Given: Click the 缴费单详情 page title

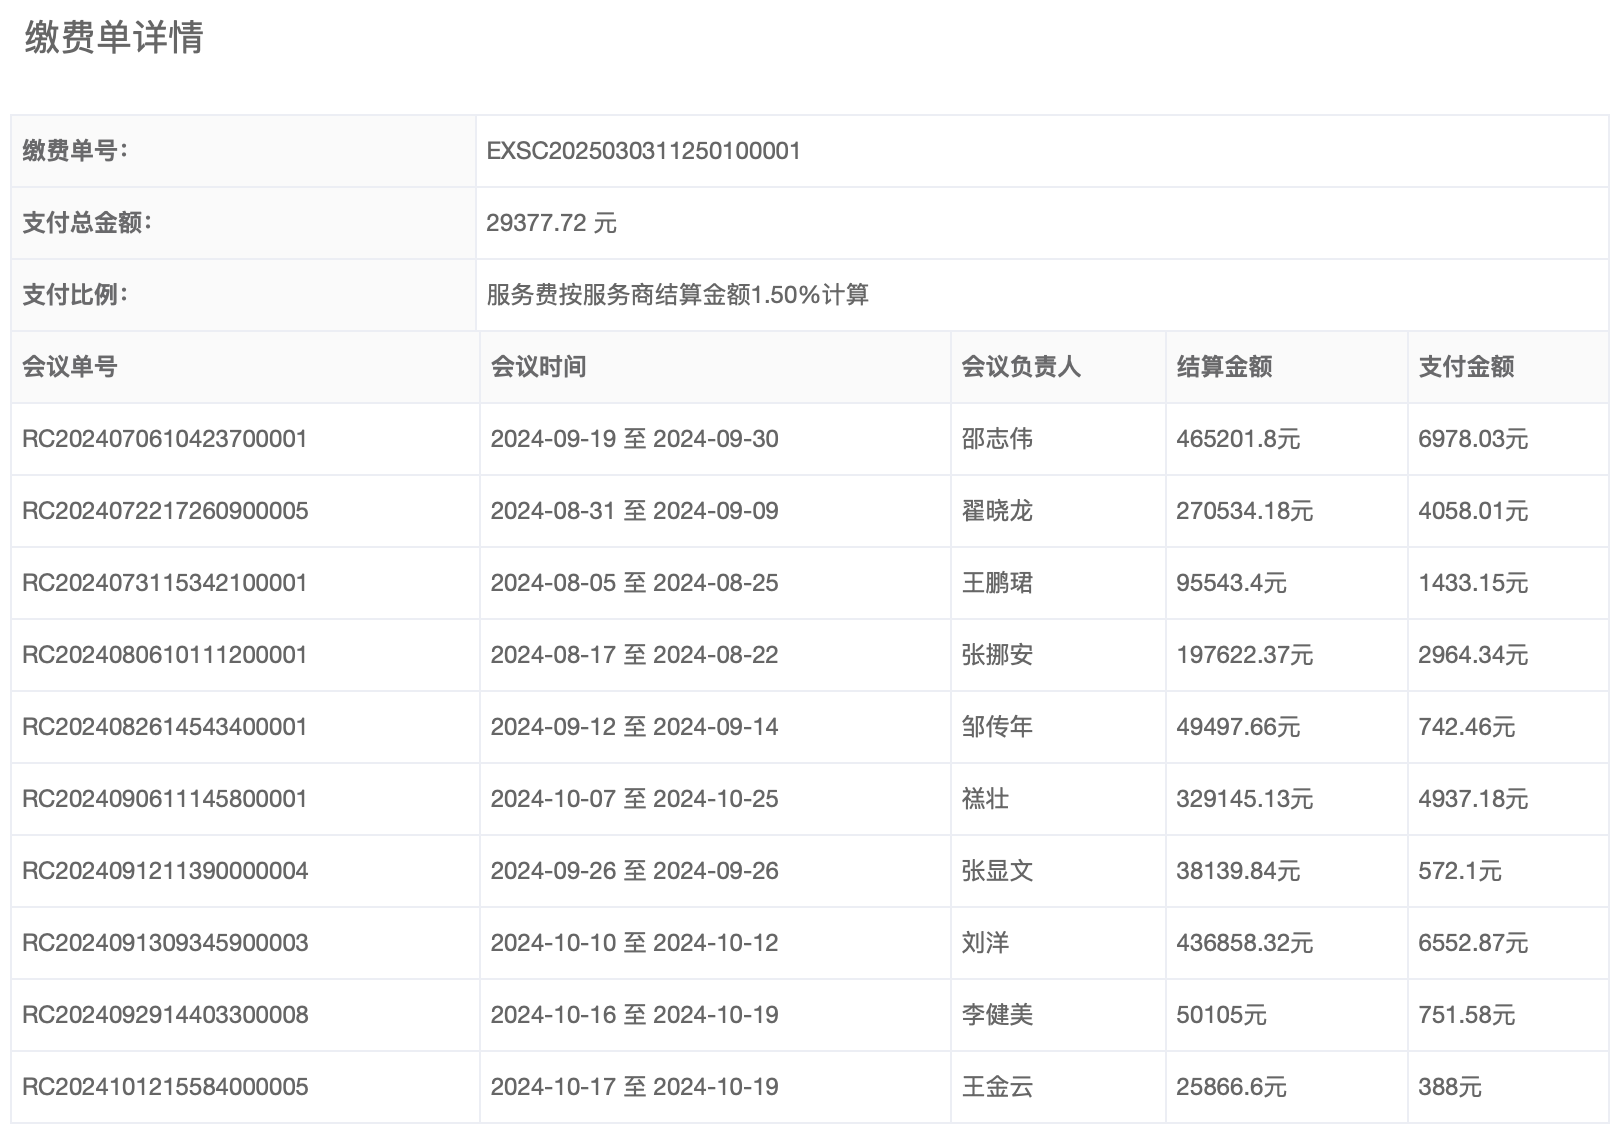Looking at the screenshot, I should (114, 38).
